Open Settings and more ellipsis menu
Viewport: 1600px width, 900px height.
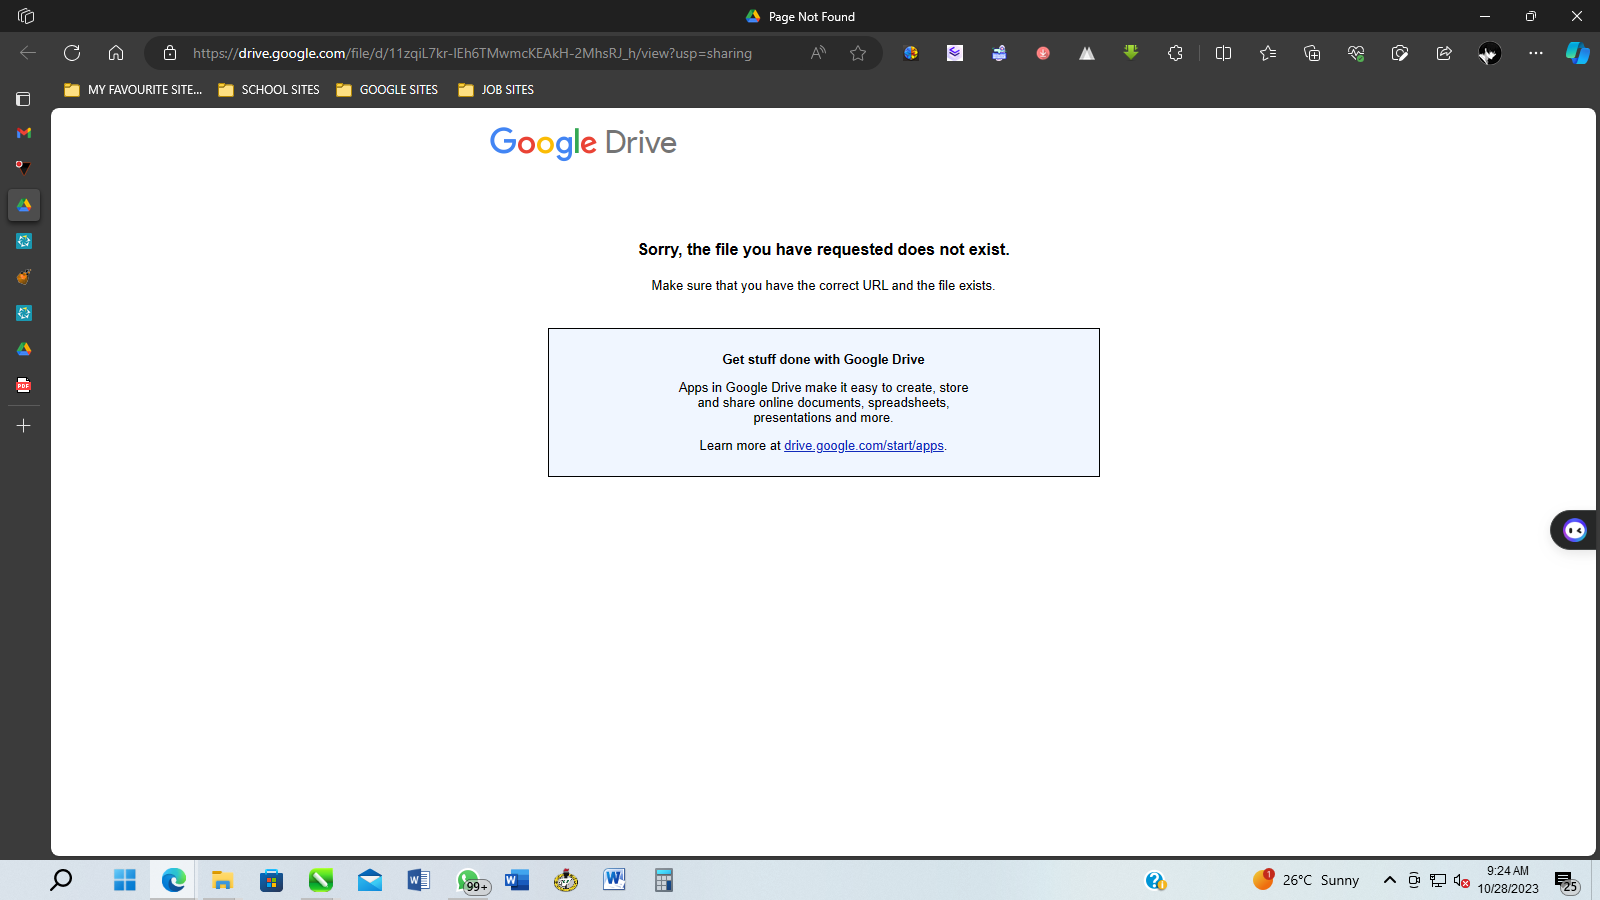coord(1535,53)
